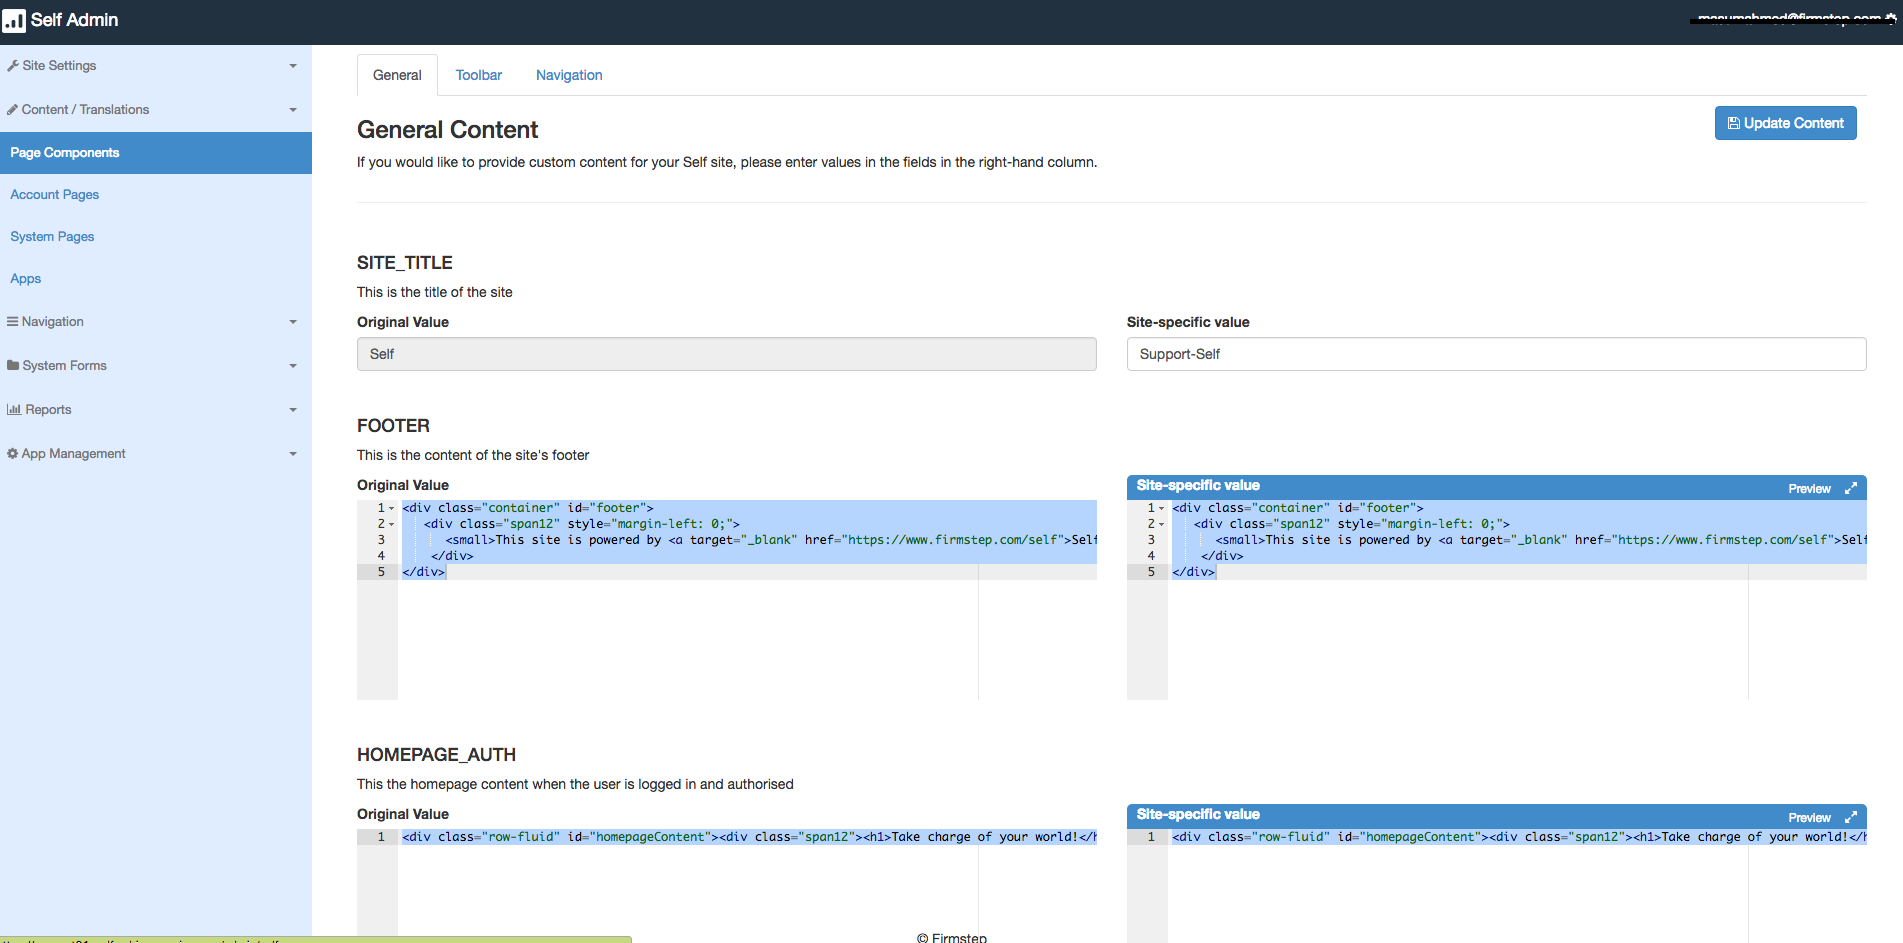Collapse the code fold on FOOTER original line 1
The image size is (1903, 943).
tap(390, 507)
